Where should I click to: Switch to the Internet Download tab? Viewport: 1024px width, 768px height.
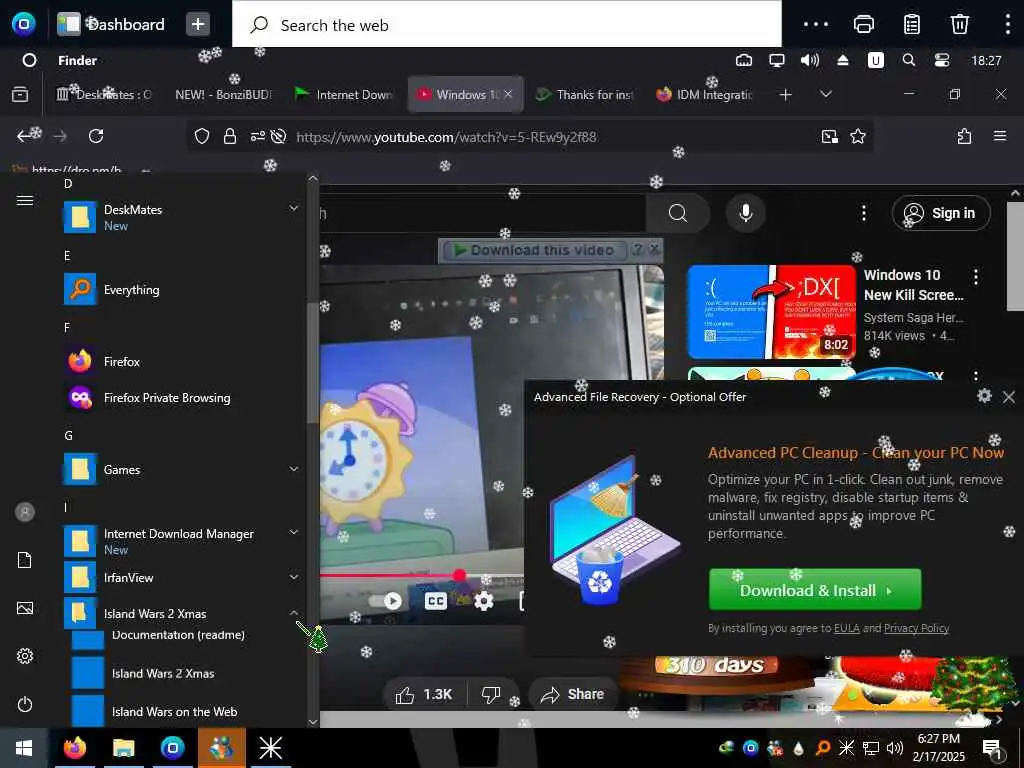tap(344, 95)
